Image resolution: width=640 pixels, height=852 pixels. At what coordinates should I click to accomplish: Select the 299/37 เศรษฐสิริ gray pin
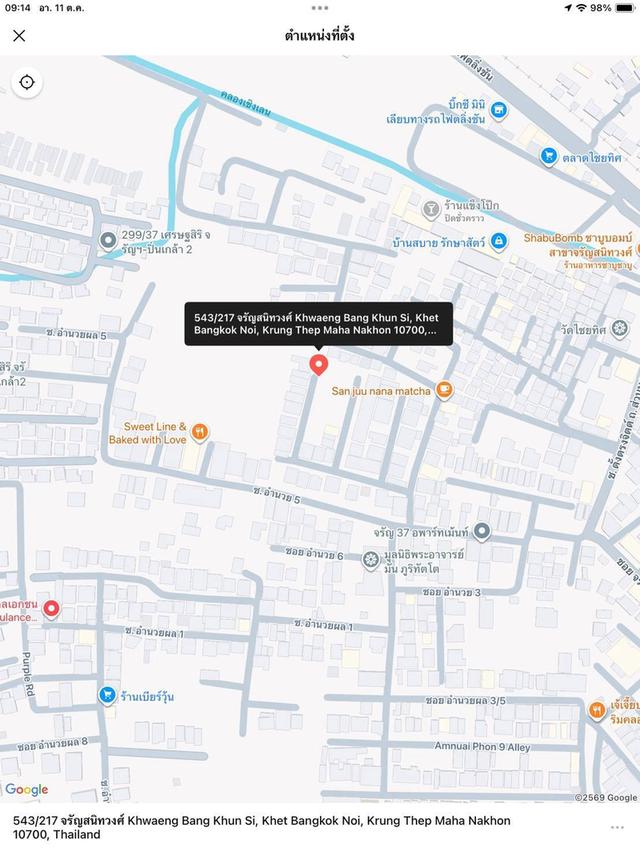108,240
